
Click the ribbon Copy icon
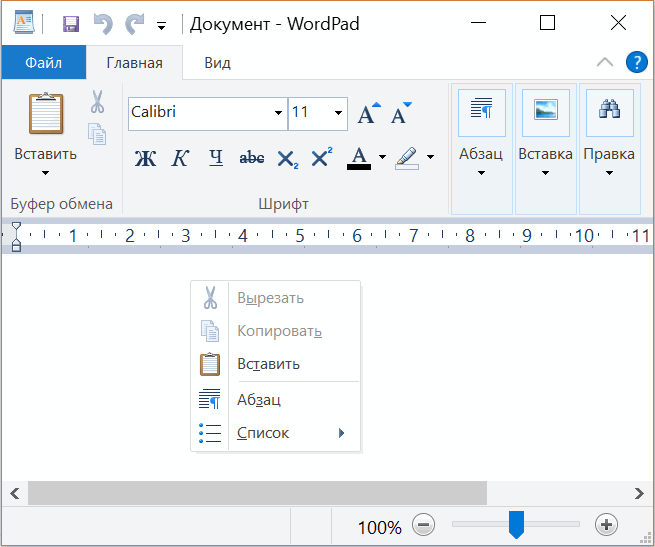pos(97,134)
